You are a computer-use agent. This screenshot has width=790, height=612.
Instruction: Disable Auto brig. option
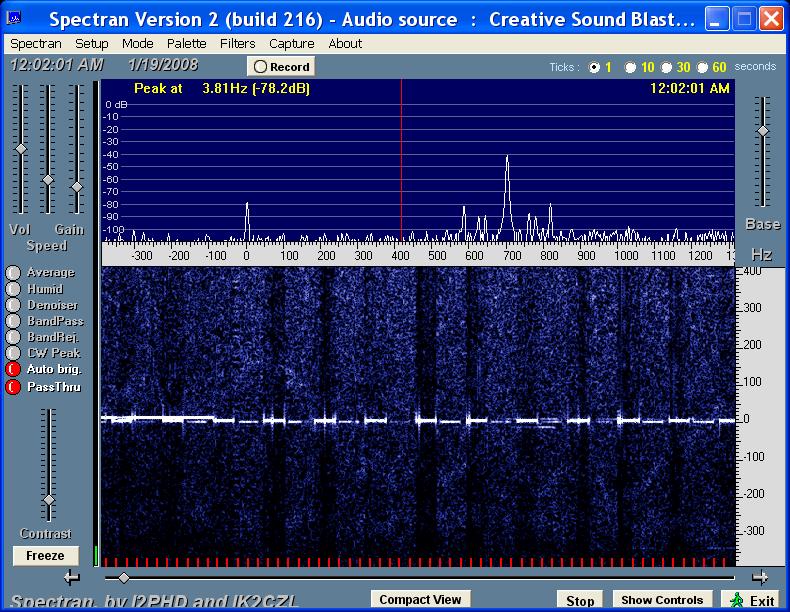point(13,369)
